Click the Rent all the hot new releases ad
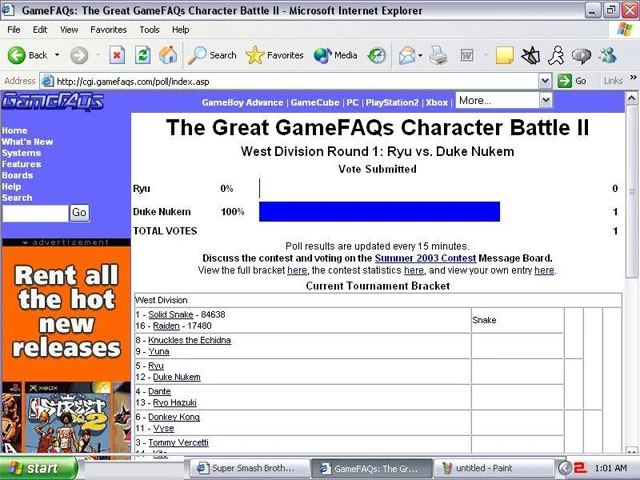Viewport: 640px width, 480px height. pos(66,312)
